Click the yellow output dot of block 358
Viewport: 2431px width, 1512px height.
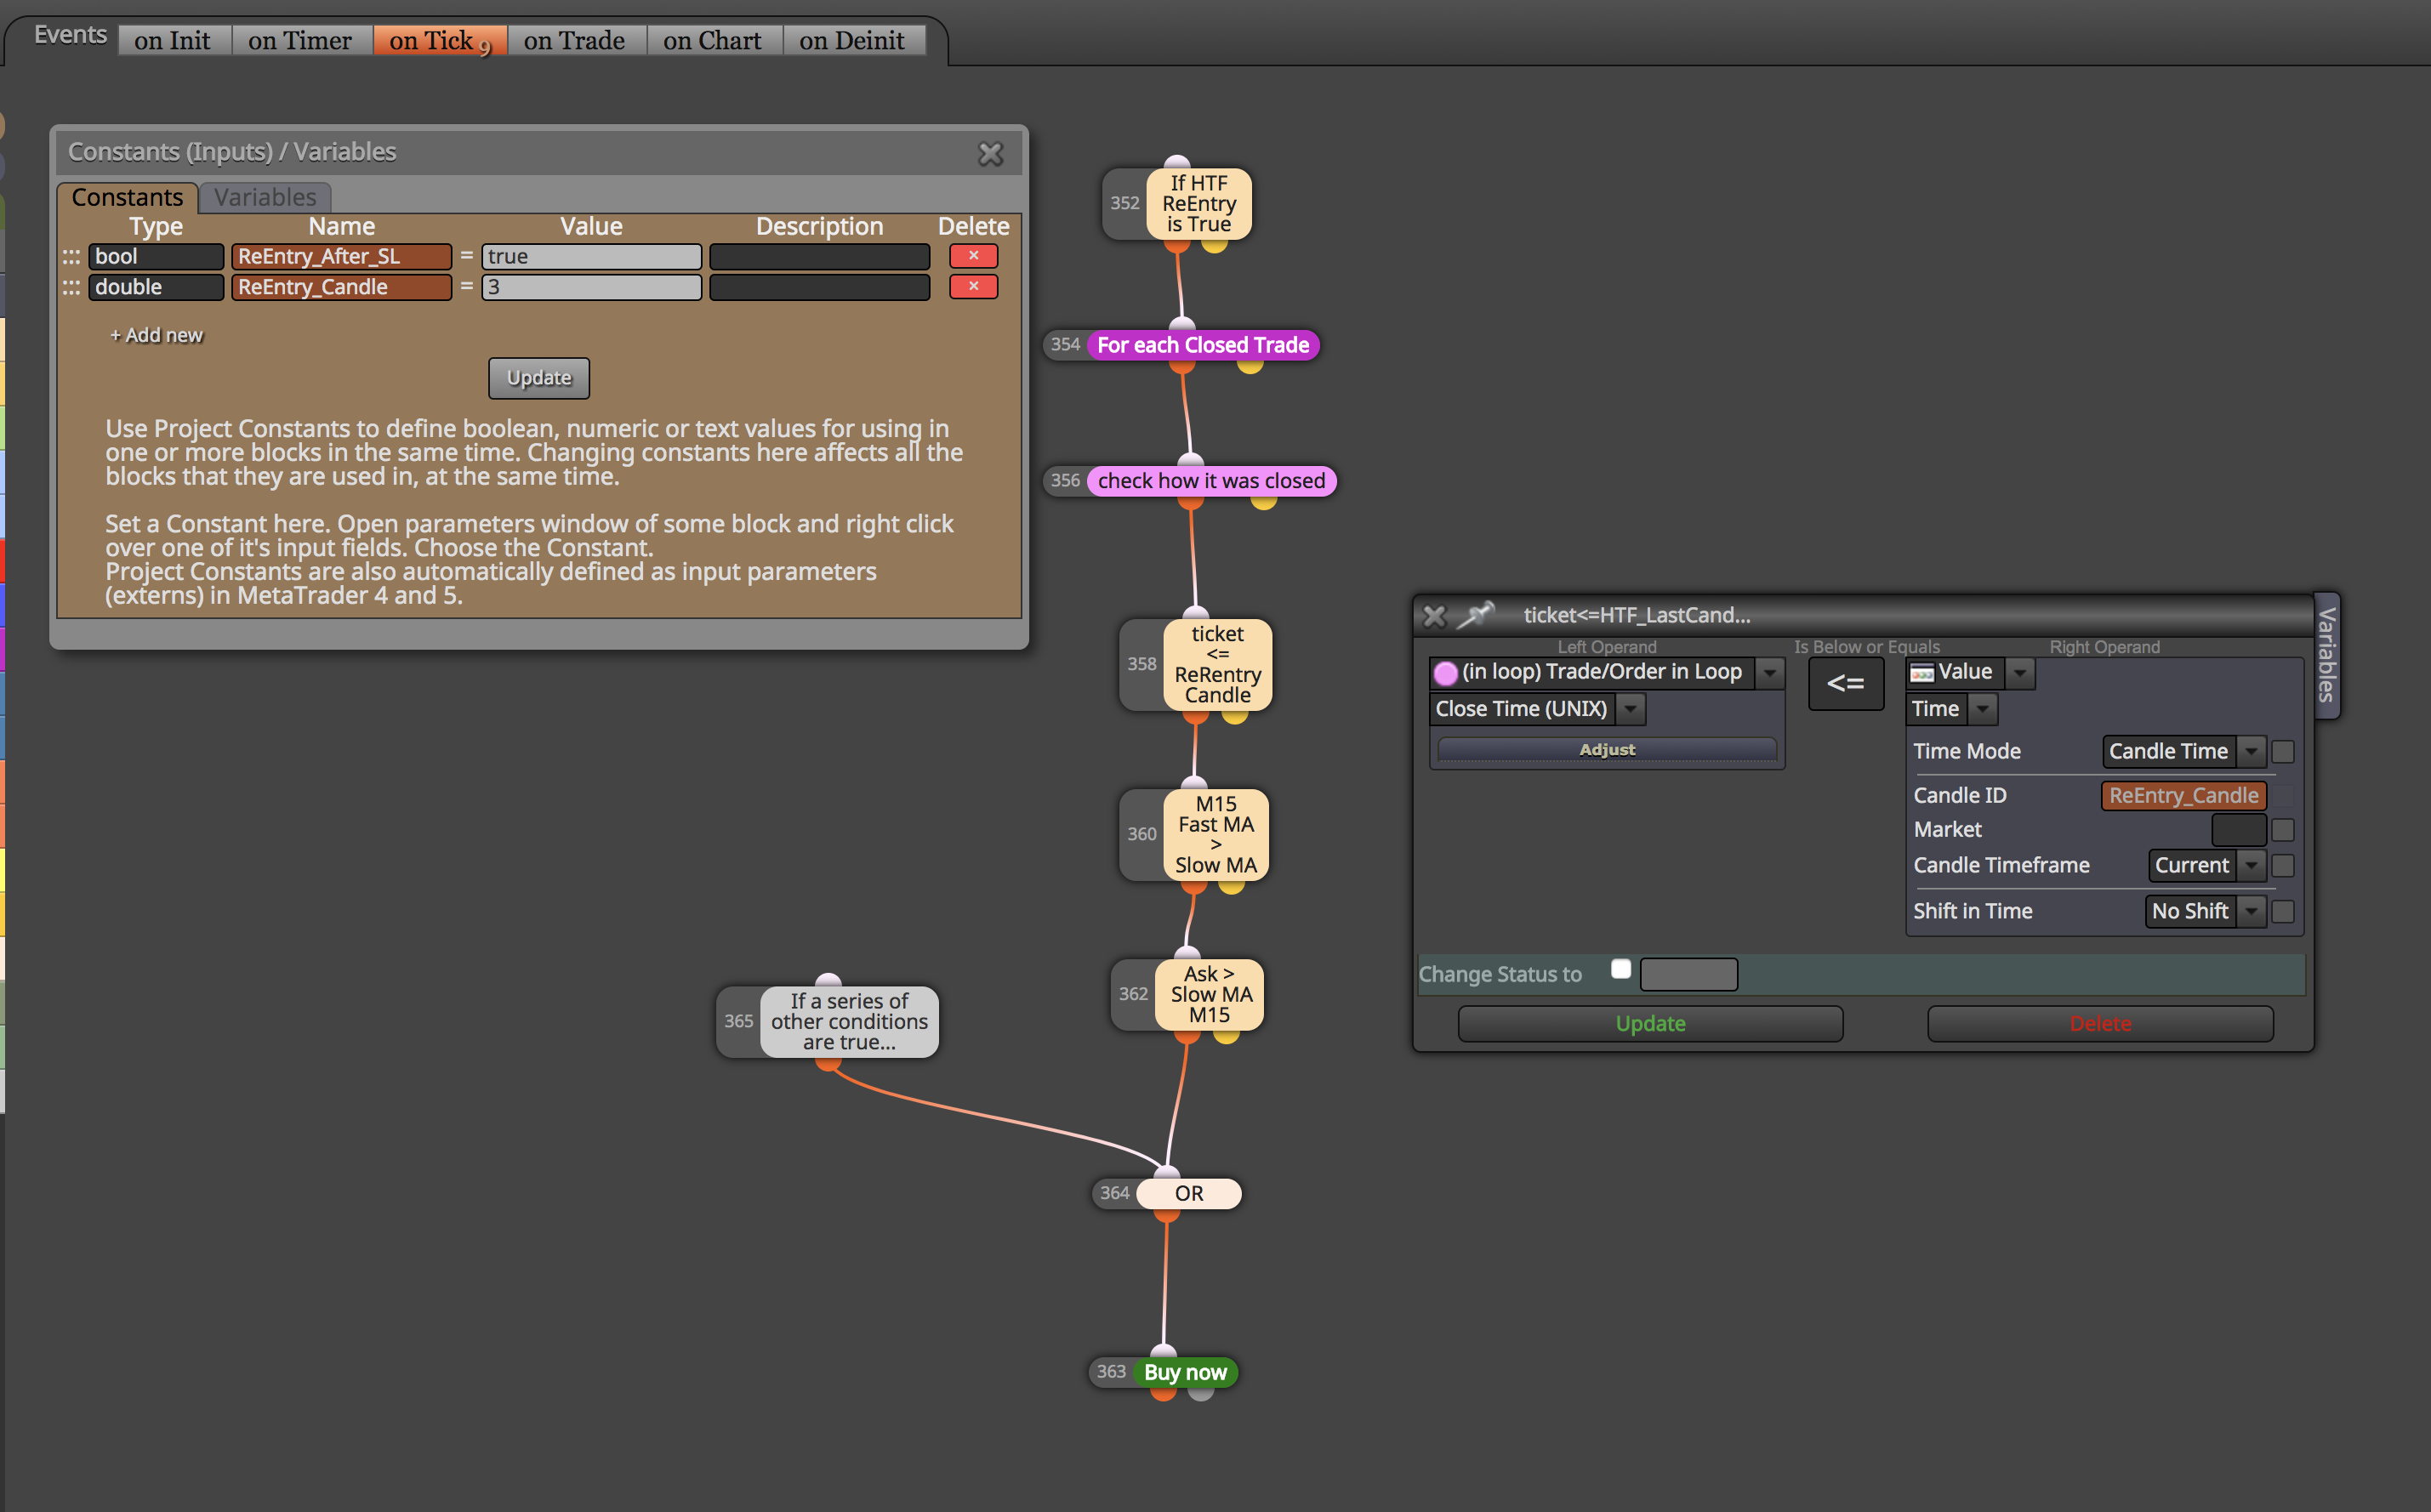click(1235, 716)
